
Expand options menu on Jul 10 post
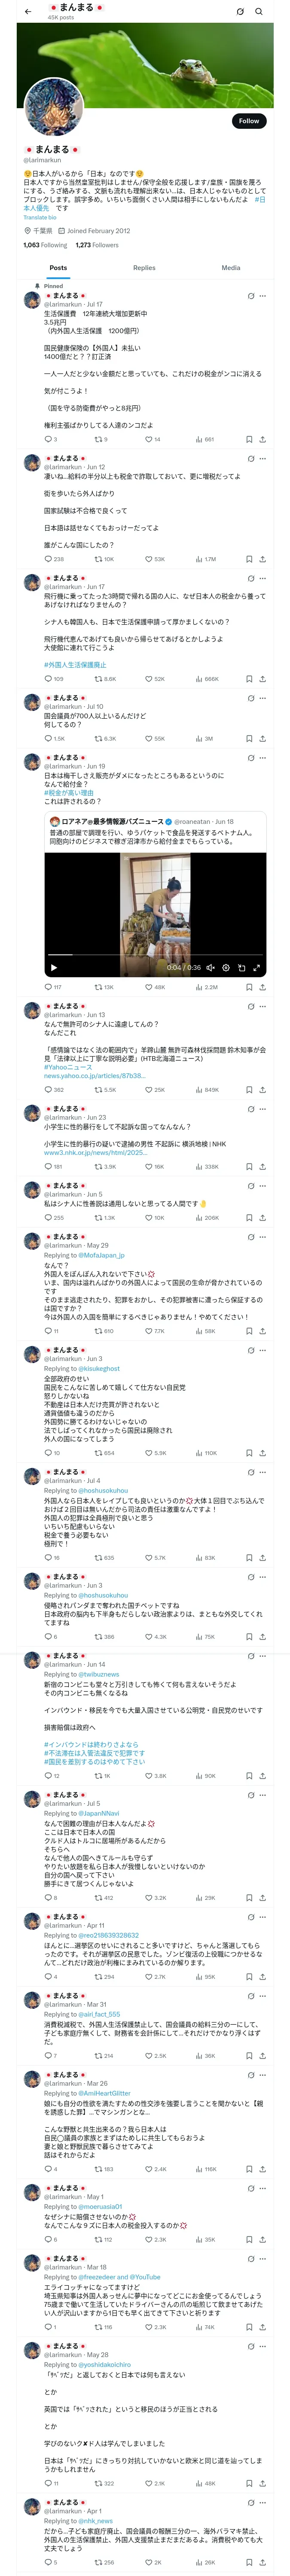click(262, 698)
